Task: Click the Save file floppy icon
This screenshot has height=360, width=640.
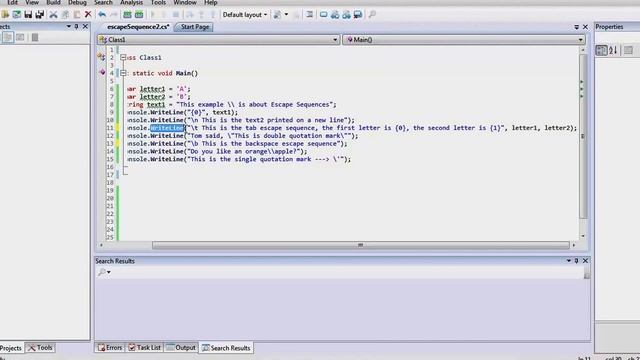Action: (28, 15)
